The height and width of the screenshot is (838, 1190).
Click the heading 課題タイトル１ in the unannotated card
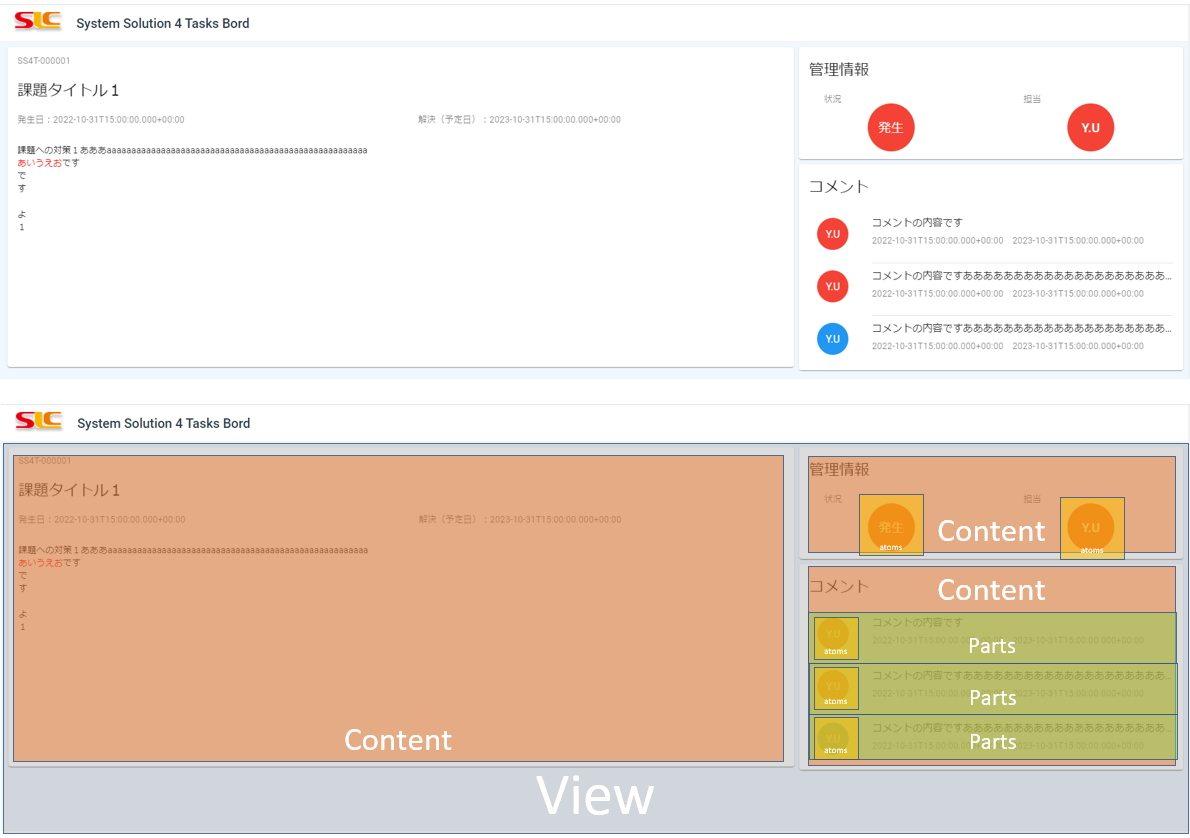[x=68, y=90]
